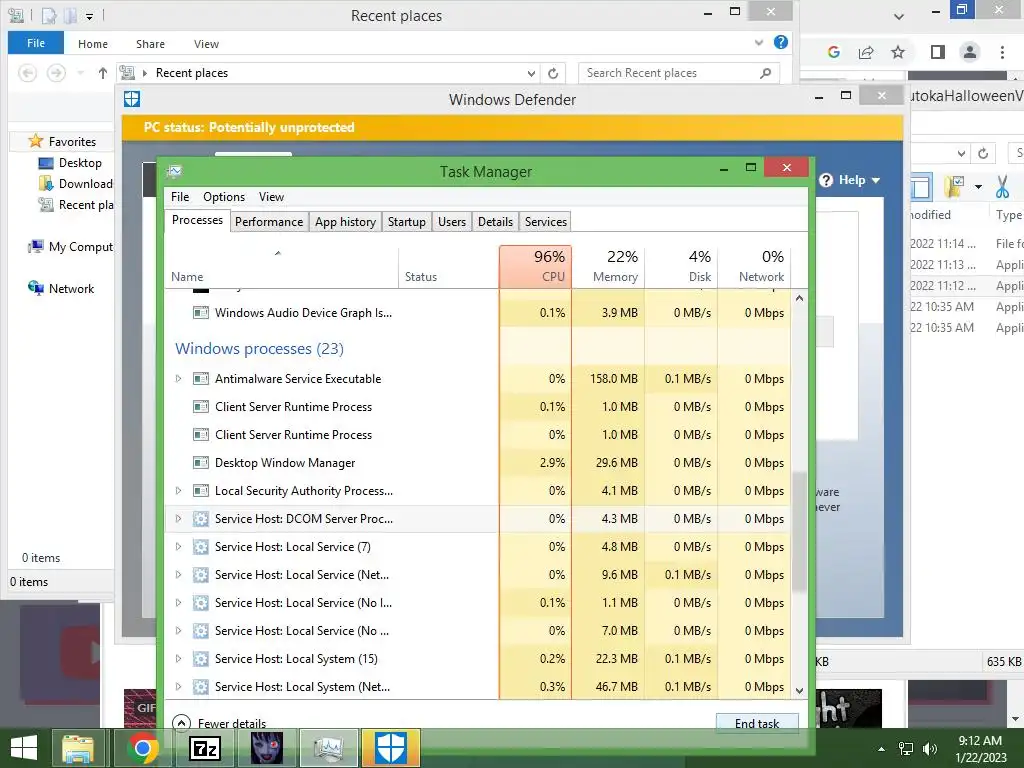
Task: Sort processes by Disk column
Action: tap(681, 266)
